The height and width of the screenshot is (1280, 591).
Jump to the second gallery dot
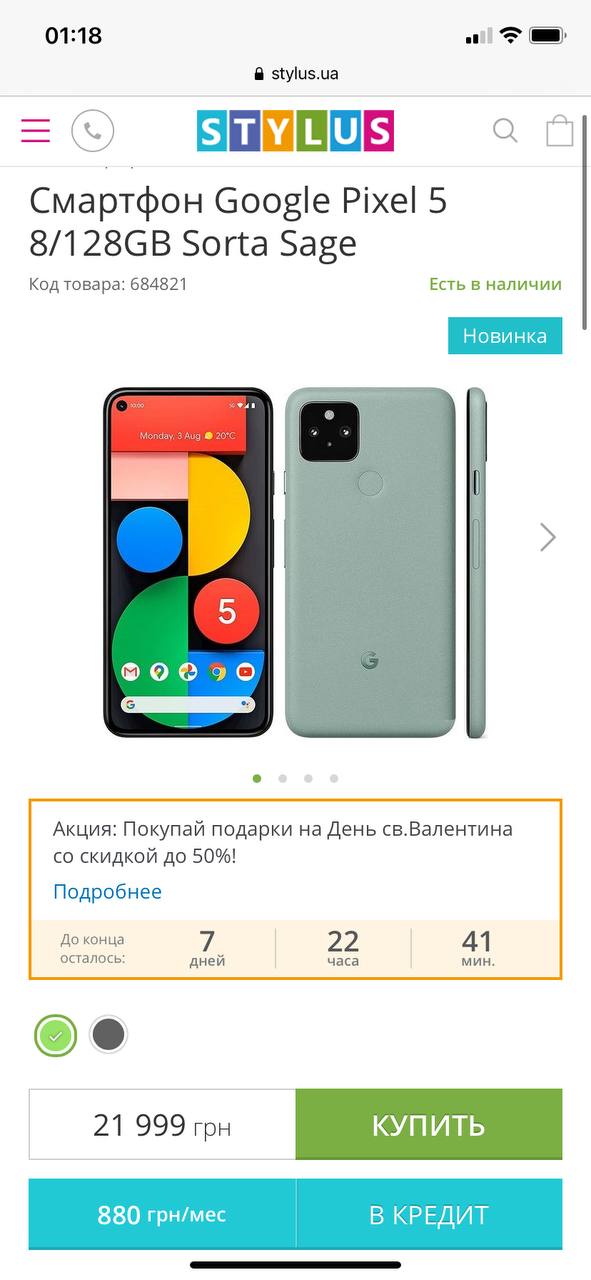tap(283, 778)
